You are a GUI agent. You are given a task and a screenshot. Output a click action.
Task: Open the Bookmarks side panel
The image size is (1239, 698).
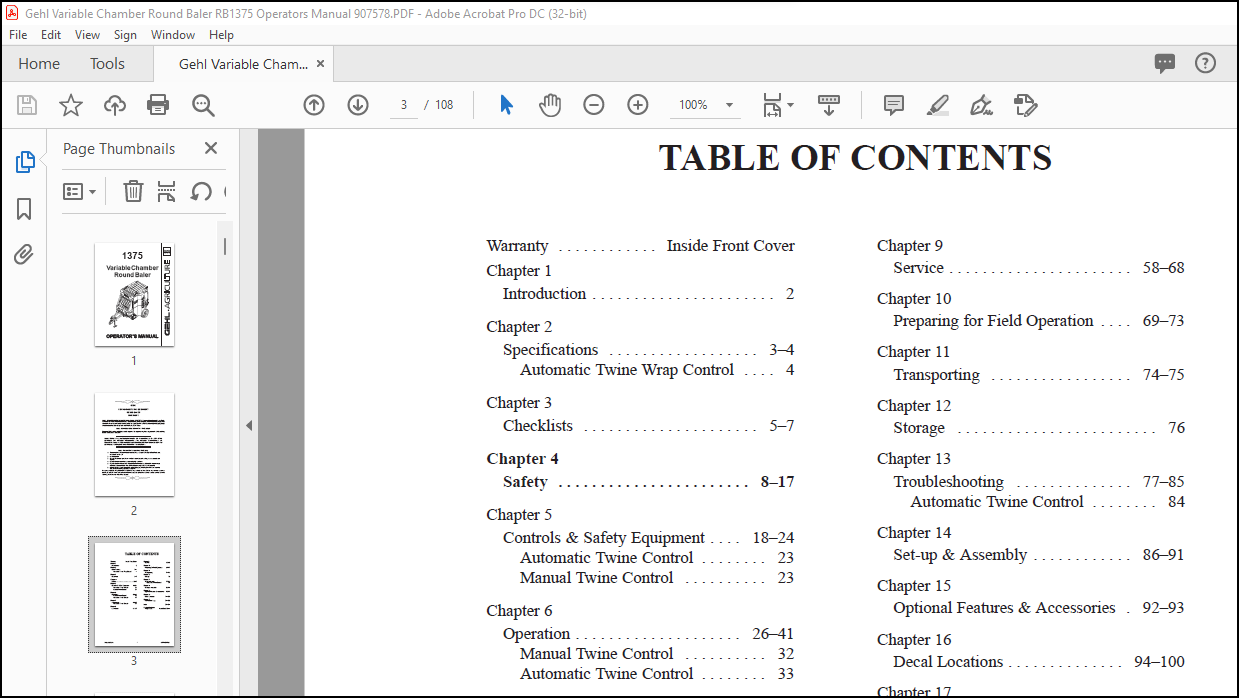[24, 209]
